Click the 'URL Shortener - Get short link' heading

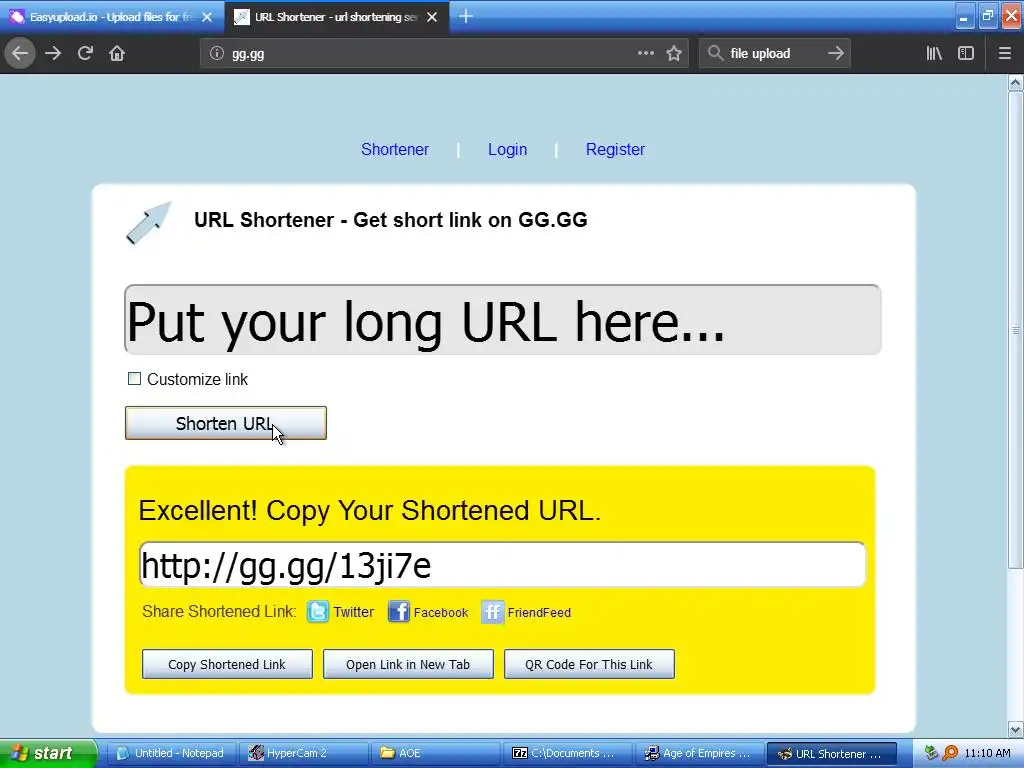391,220
